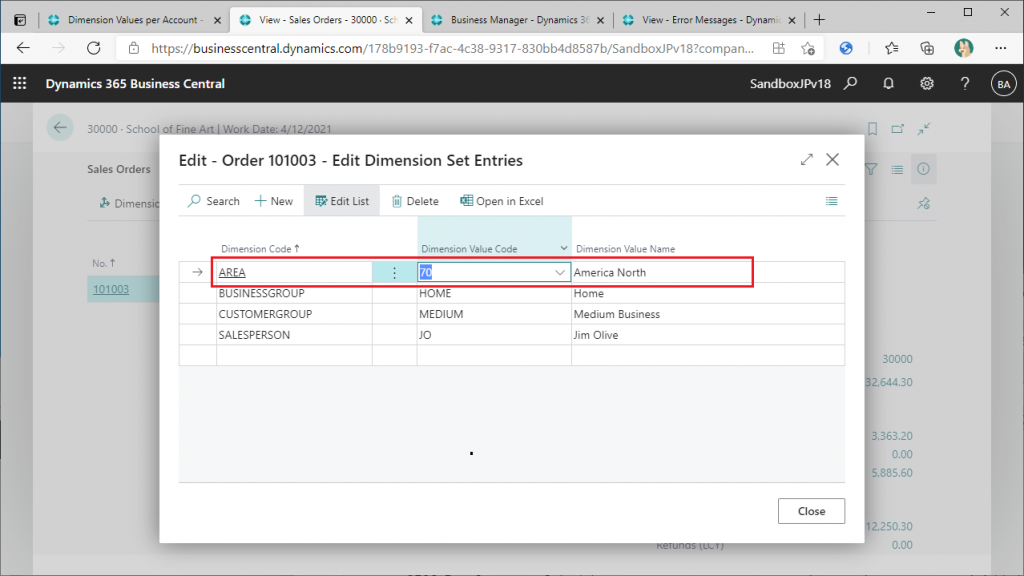
Task: Delete the selected dimension entry
Action: click(x=415, y=201)
